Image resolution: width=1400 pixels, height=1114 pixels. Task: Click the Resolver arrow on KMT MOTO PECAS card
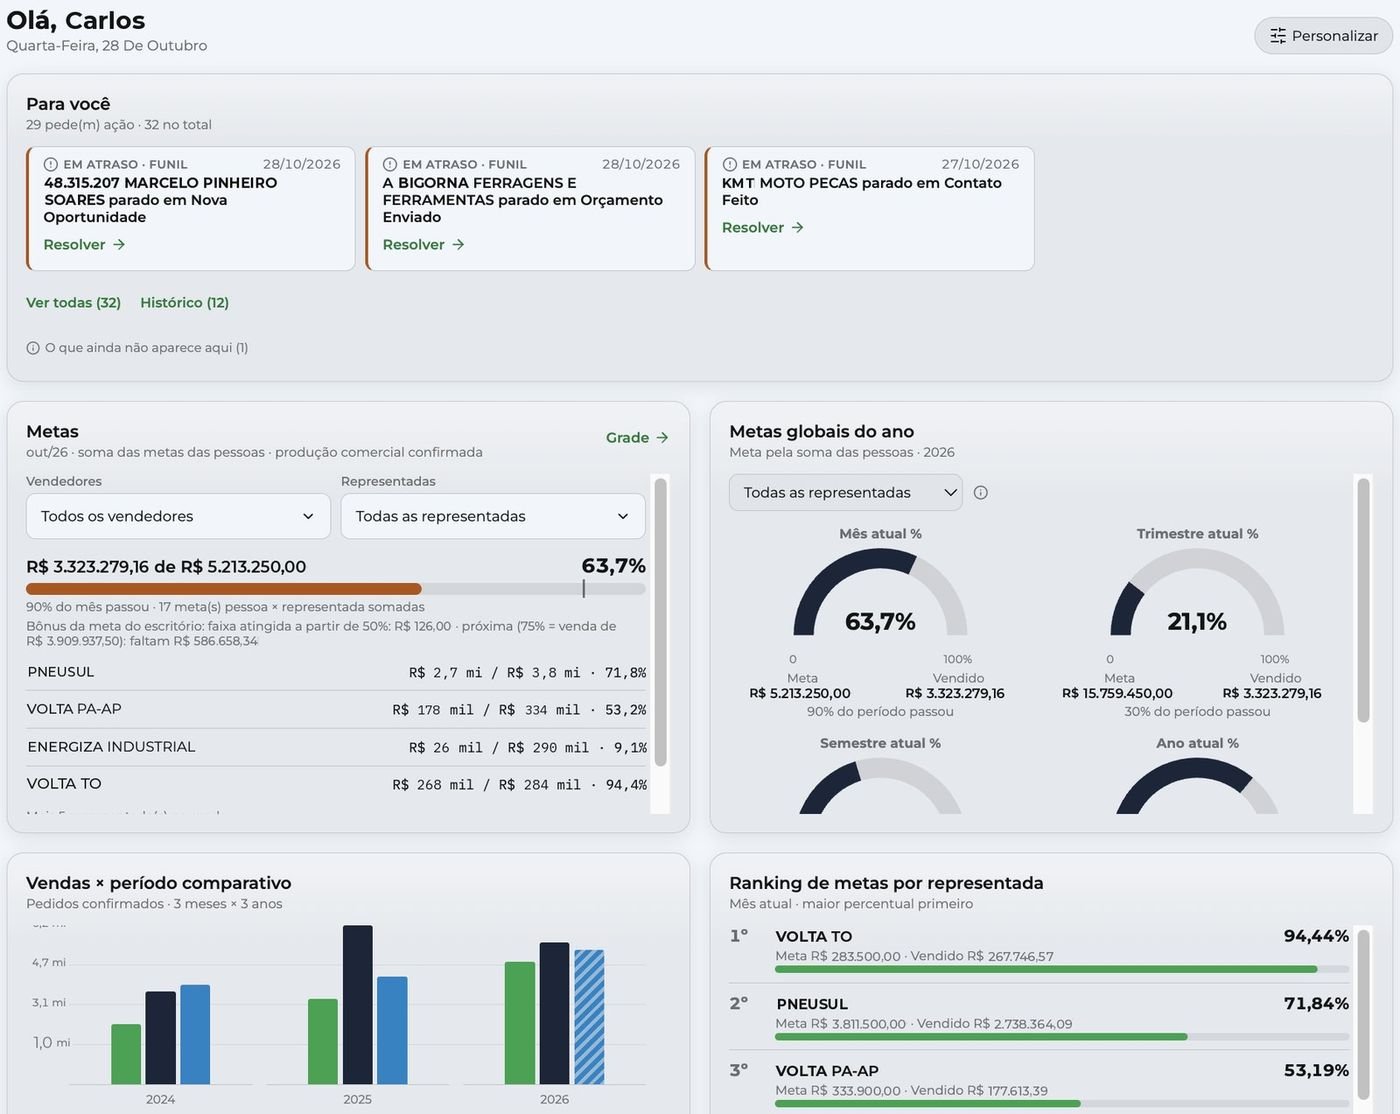coord(798,227)
